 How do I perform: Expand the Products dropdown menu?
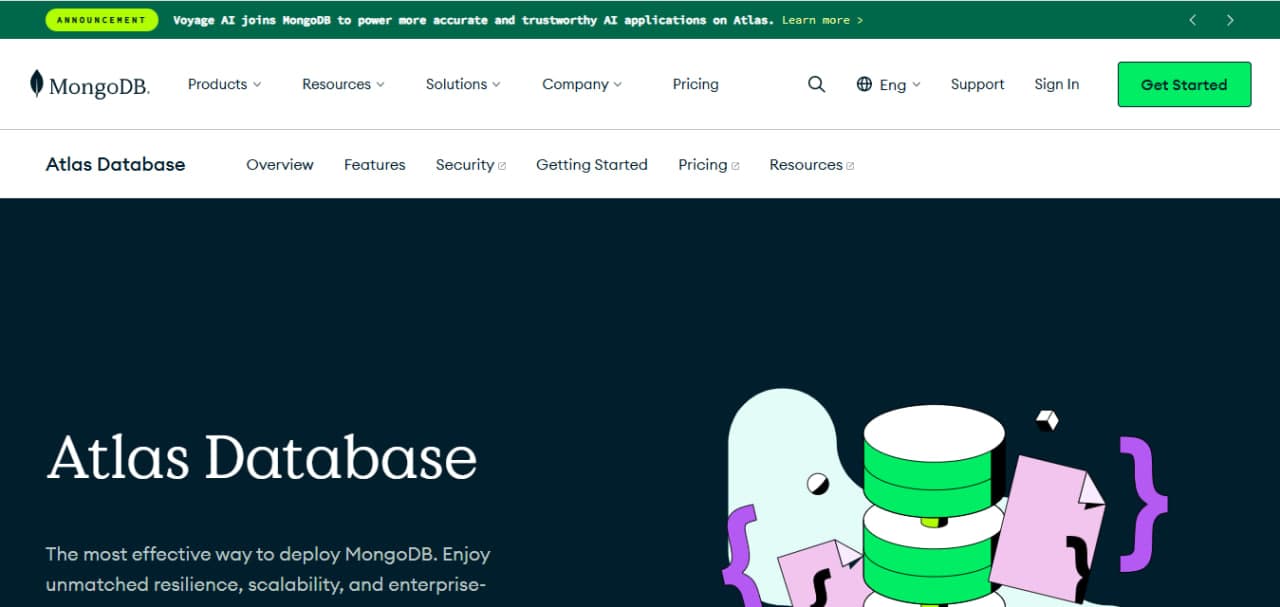click(x=225, y=84)
